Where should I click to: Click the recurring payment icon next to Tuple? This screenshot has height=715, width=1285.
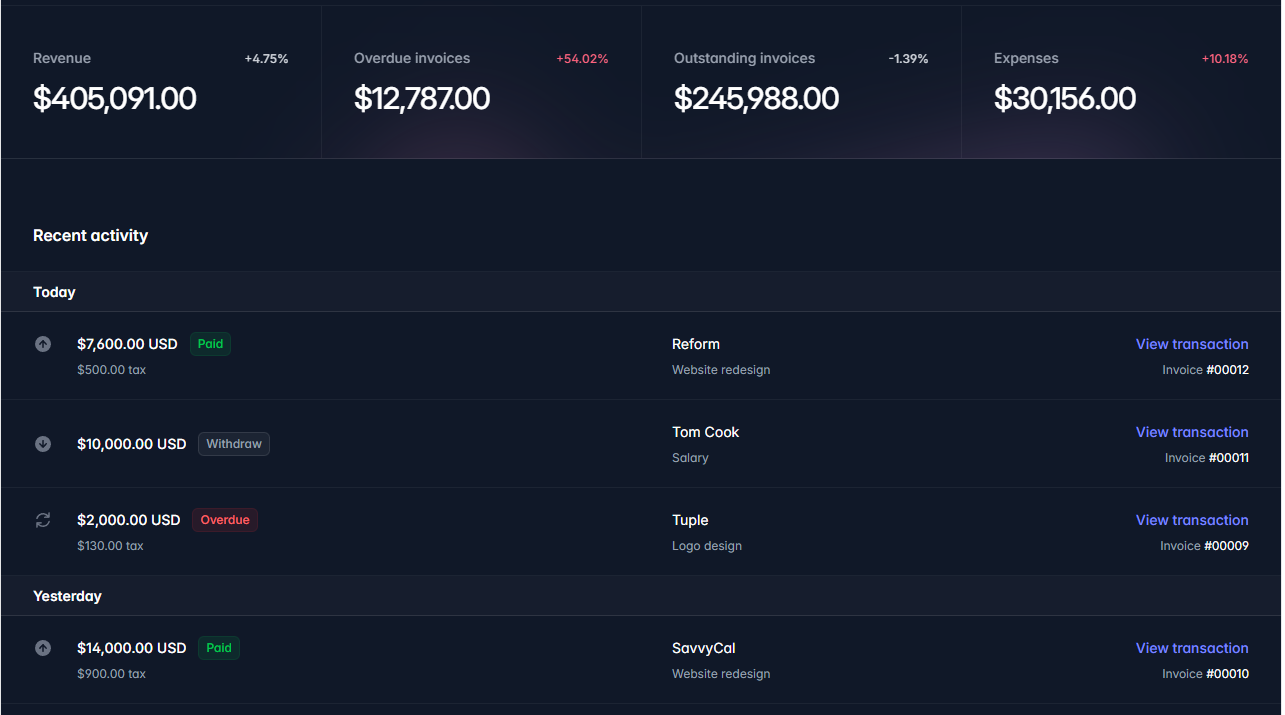point(42,520)
